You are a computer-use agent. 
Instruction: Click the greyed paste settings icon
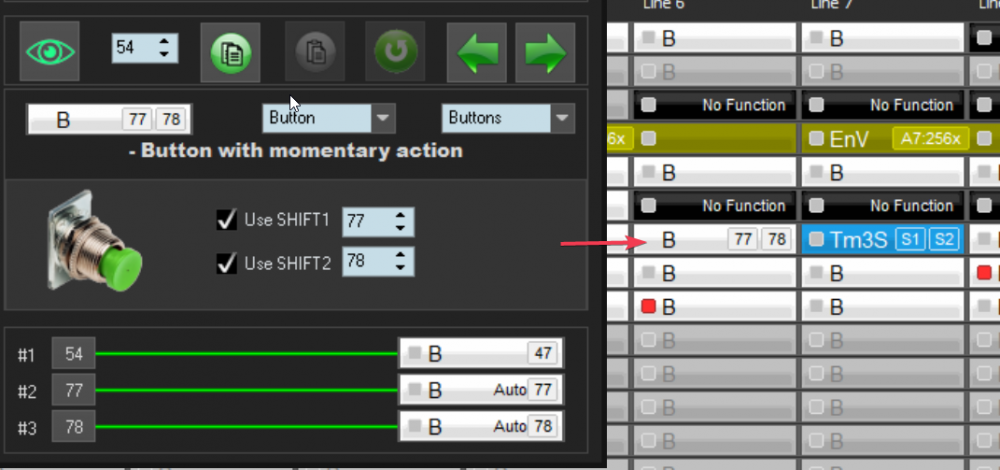[314, 51]
